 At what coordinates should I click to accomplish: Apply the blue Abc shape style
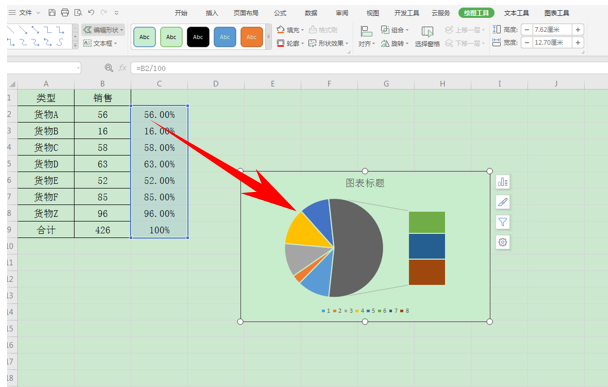click(x=225, y=37)
